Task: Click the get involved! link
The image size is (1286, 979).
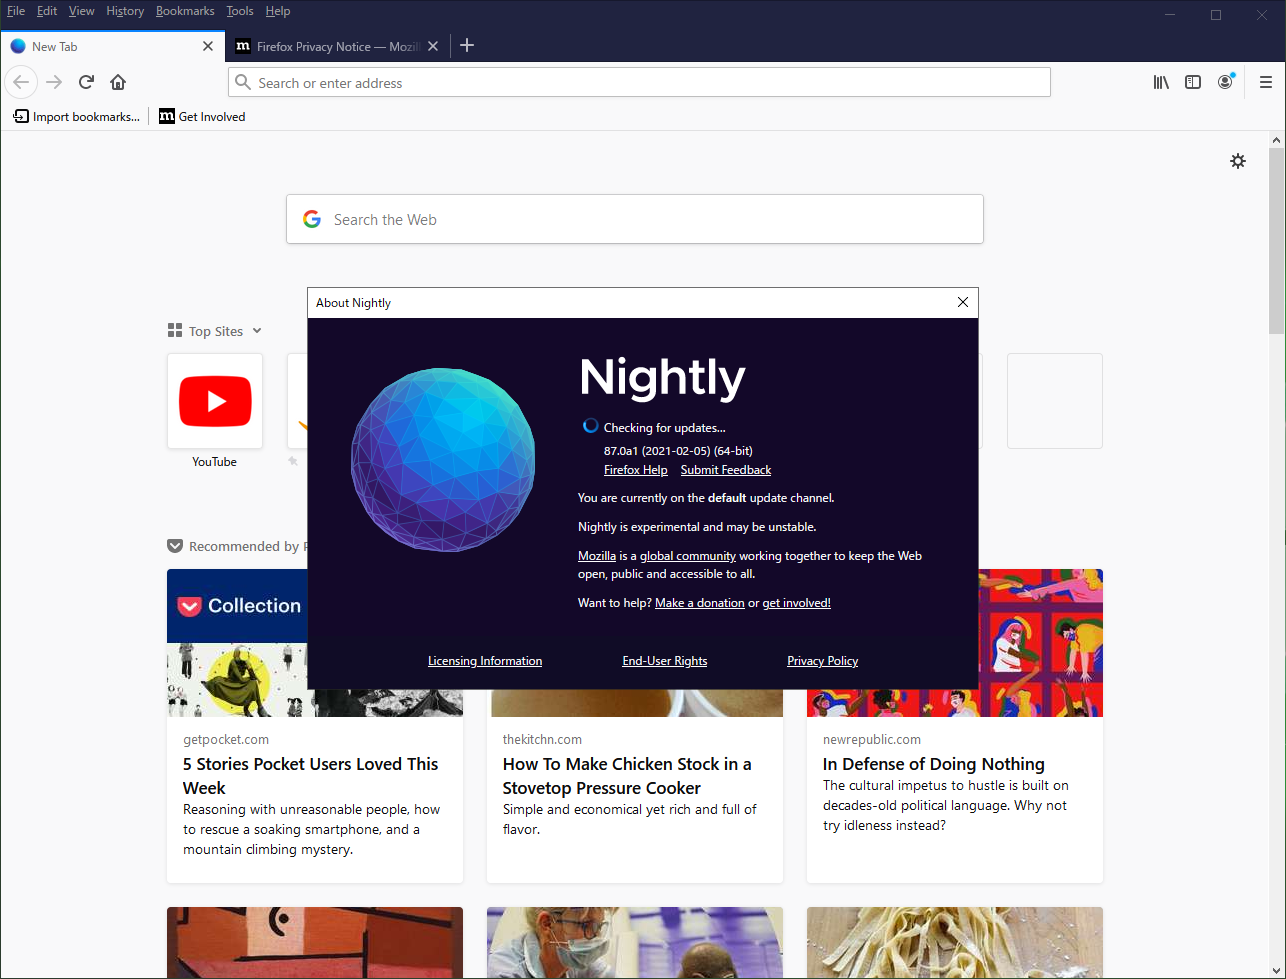Action: [x=797, y=603]
